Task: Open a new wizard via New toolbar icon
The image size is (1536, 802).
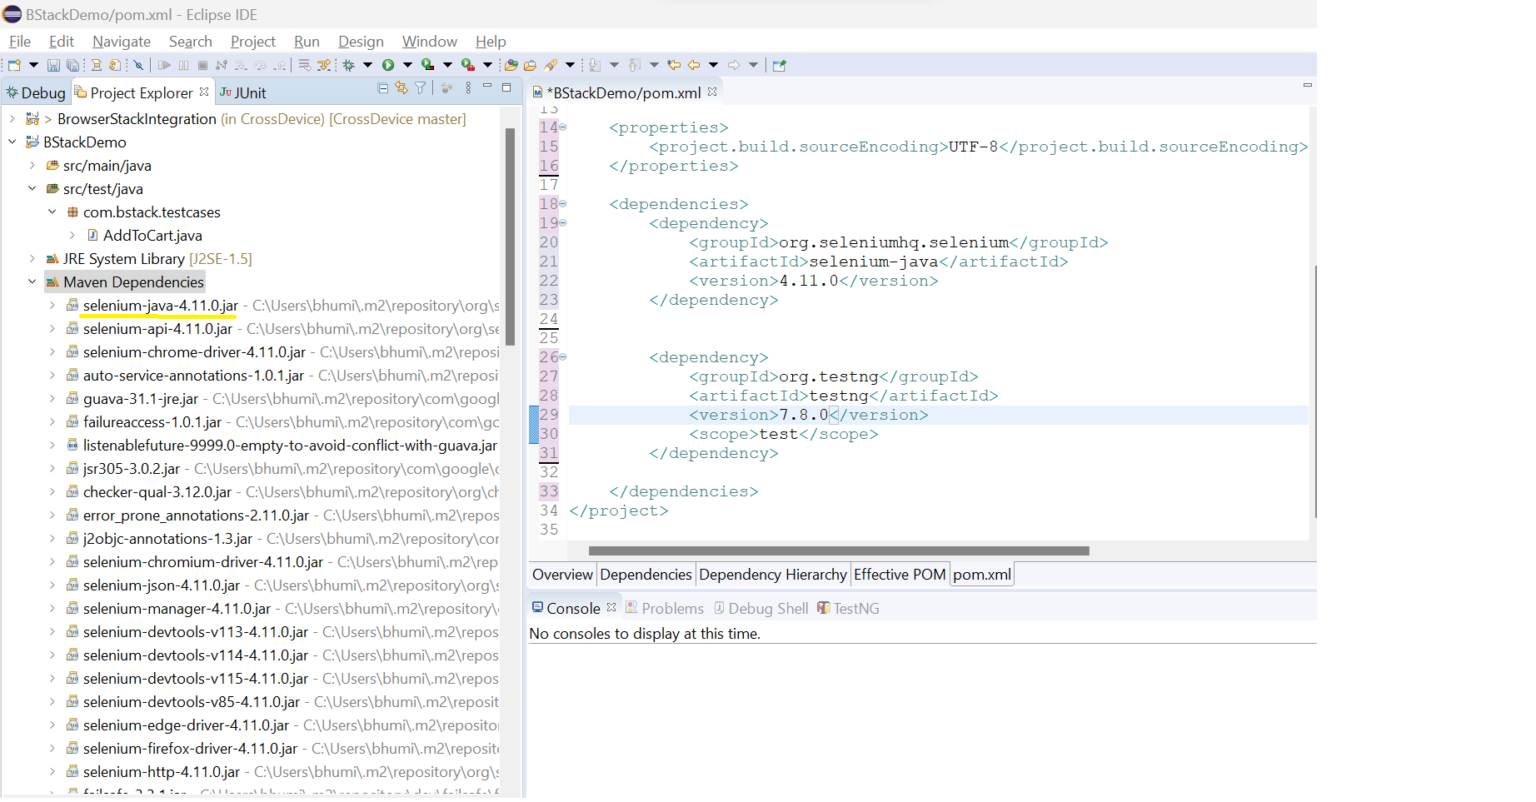Action: [15, 64]
